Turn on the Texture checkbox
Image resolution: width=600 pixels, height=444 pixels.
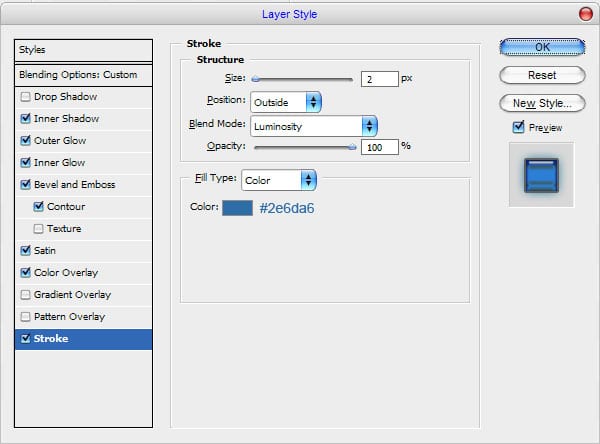pos(38,229)
